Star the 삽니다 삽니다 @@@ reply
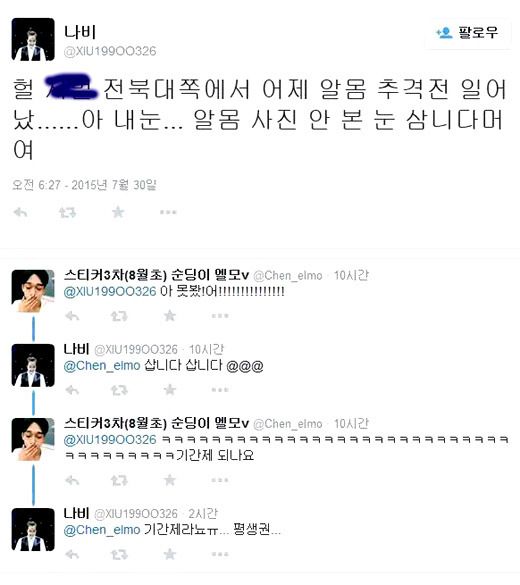 click(170, 390)
